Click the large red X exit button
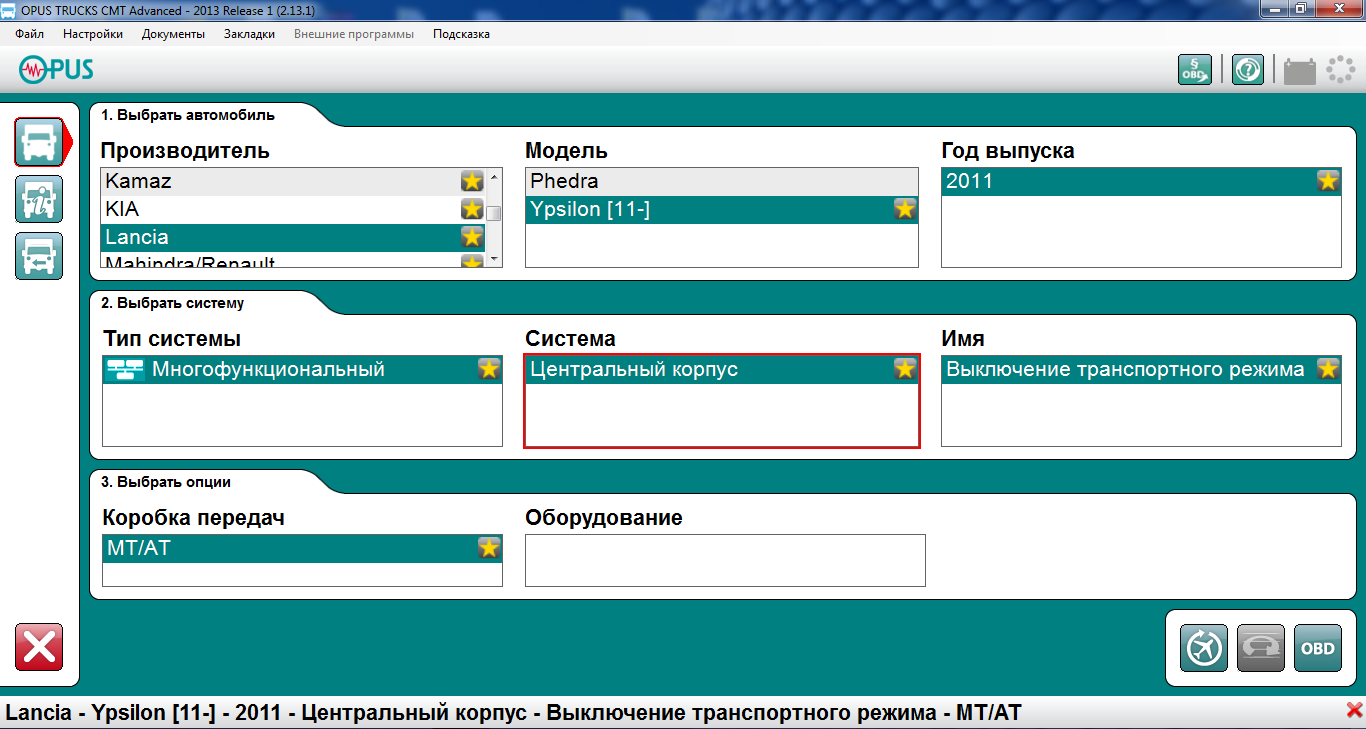The height and width of the screenshot is (729, 1366). 39,646
